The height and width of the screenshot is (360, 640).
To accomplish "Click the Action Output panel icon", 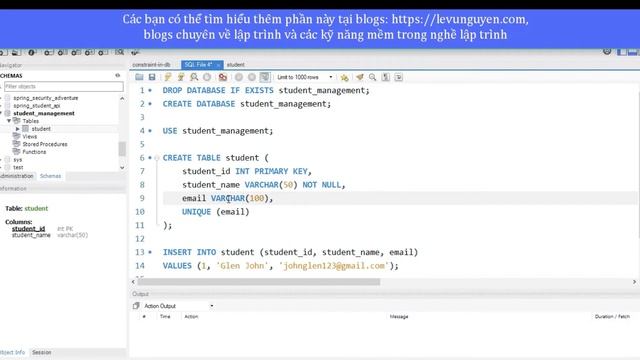I will point(136,306).
